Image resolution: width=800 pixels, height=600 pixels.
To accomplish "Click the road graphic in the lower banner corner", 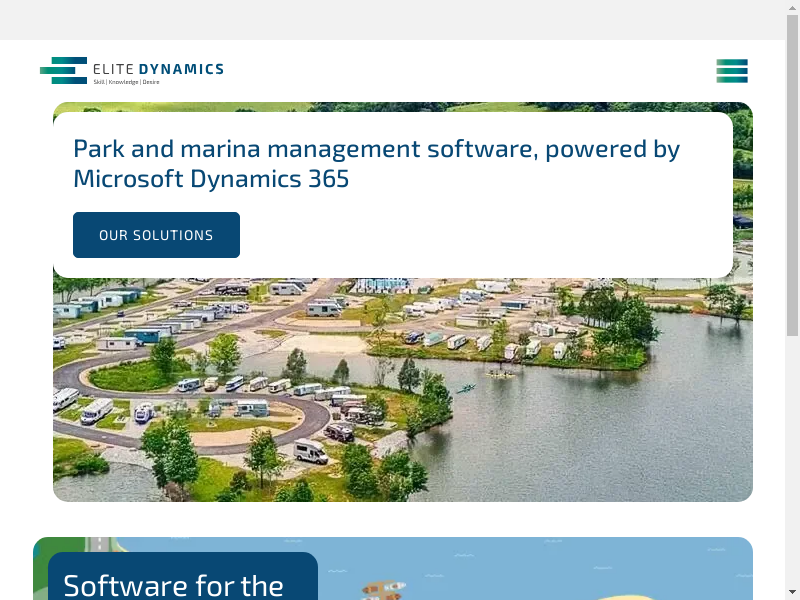I will (97, 545).
